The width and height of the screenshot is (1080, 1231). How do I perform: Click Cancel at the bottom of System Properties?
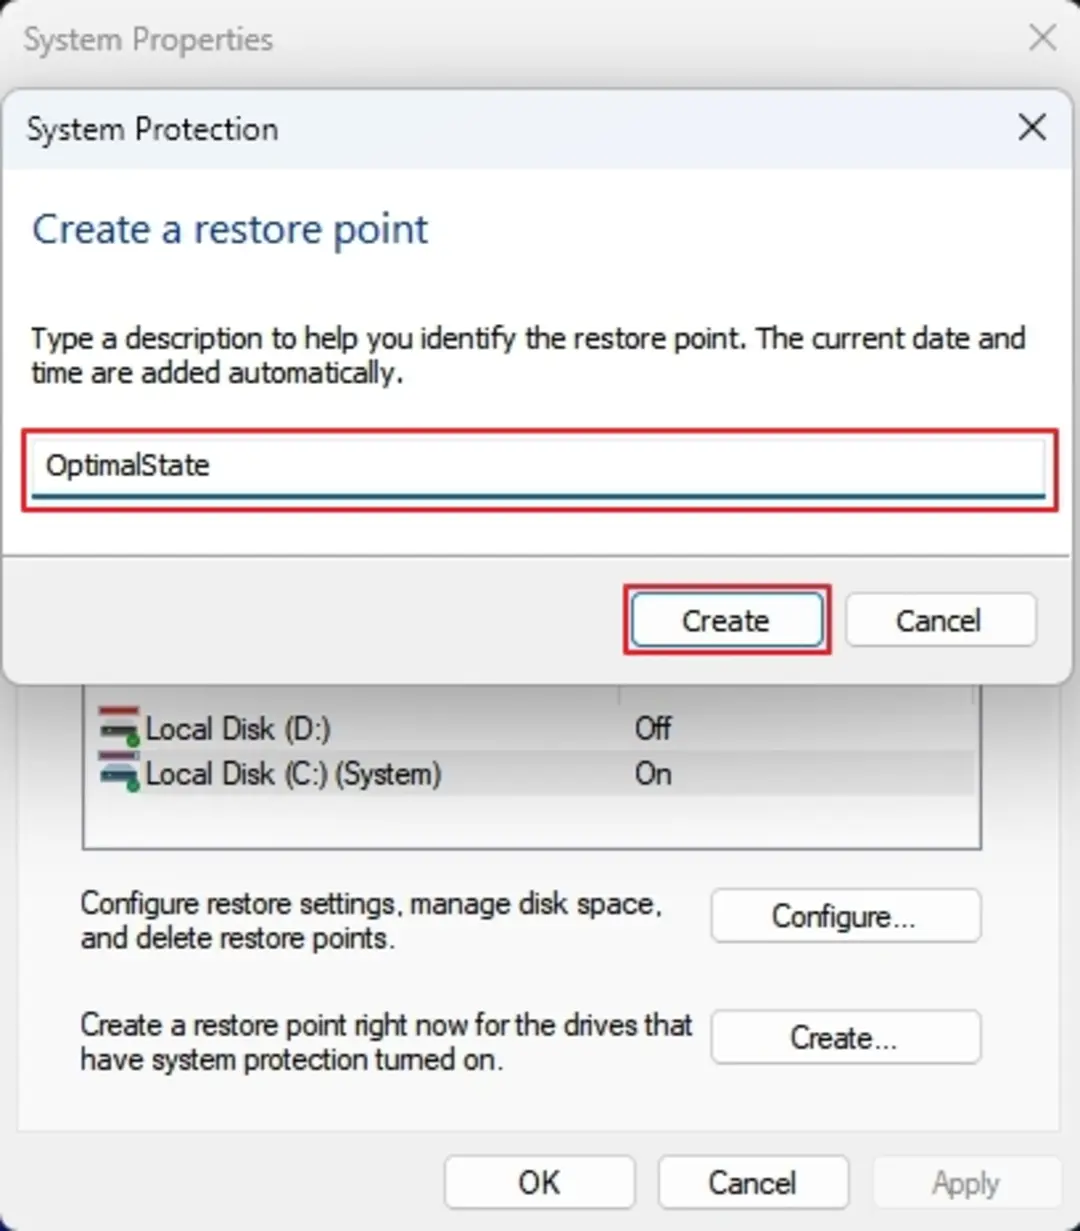pos(753,1183)
